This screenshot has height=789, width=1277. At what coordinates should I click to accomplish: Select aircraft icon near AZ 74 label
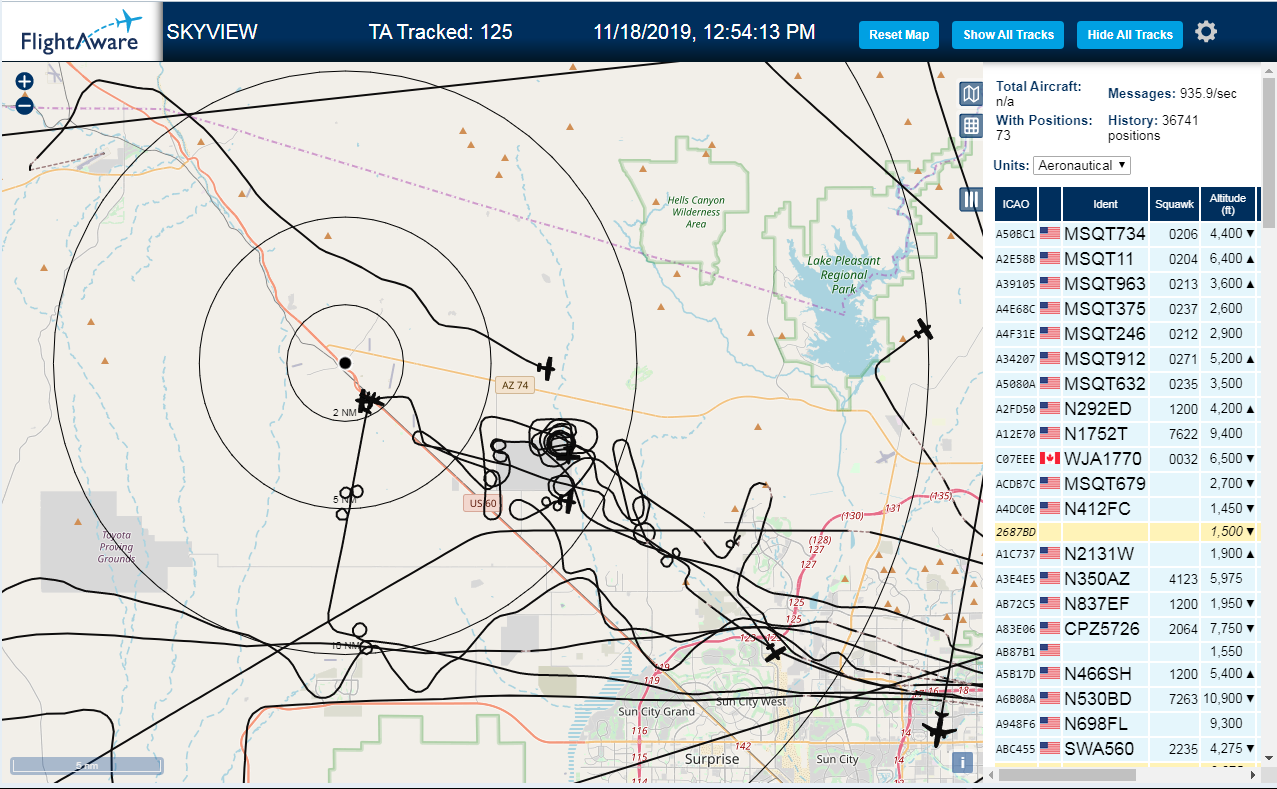point(545,368)
